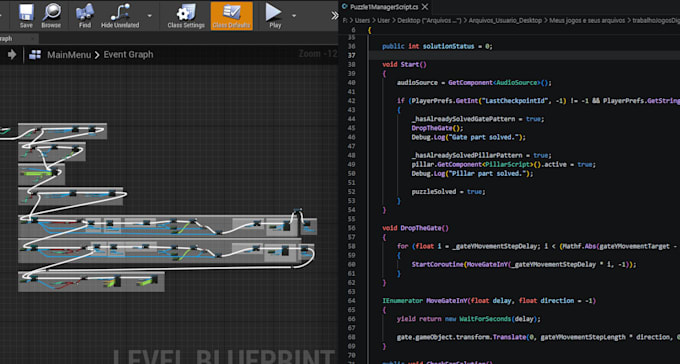
Task: Open the Play options dropdown arrow
Action: tap(294, 16)
